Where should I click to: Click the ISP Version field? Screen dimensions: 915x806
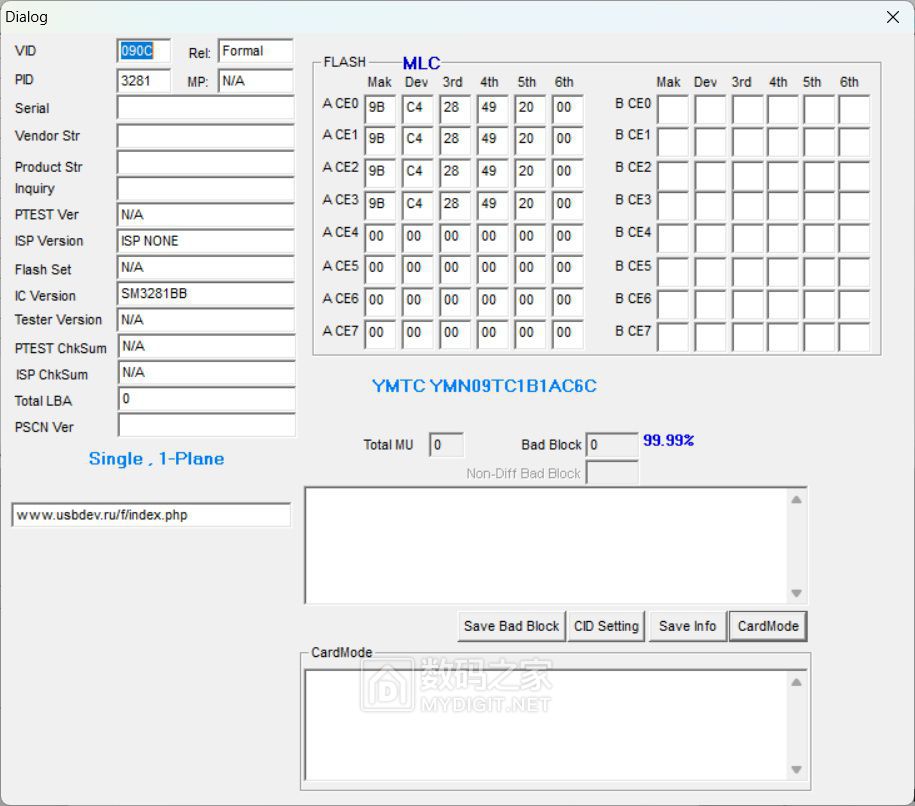click(205, 241)
